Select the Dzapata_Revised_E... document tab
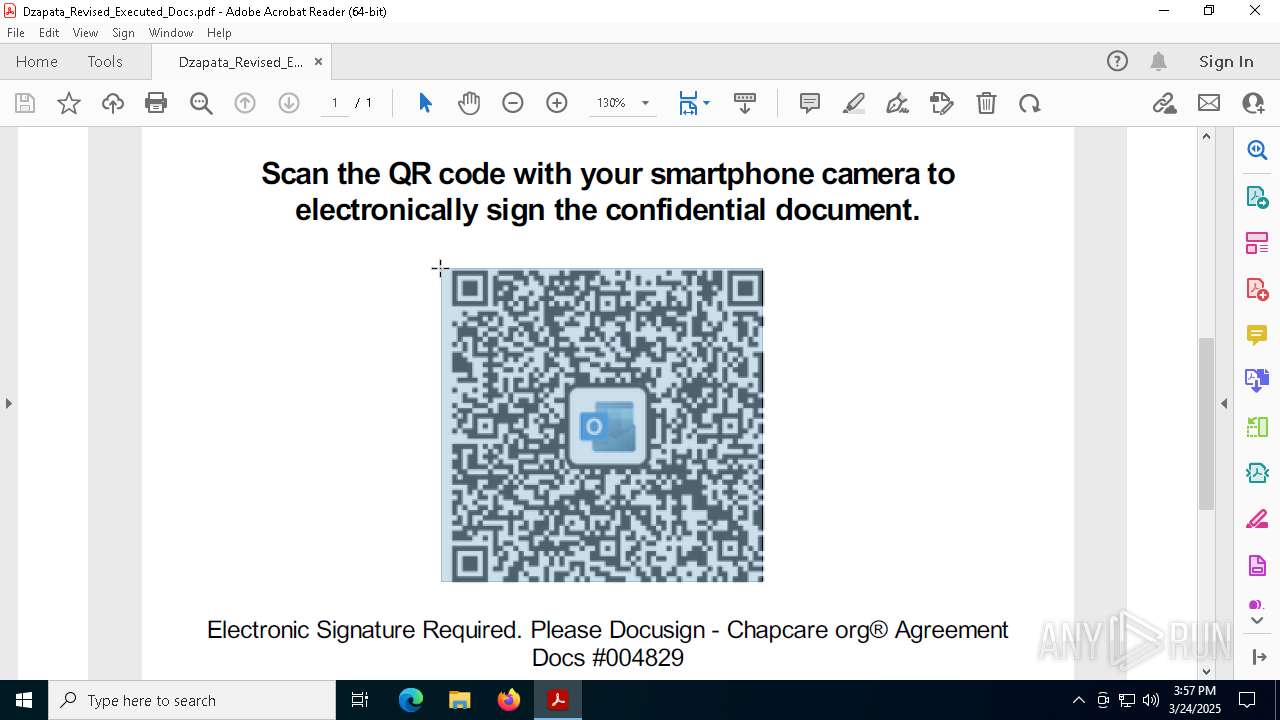 pyautogui.click(x=240, y=62)
